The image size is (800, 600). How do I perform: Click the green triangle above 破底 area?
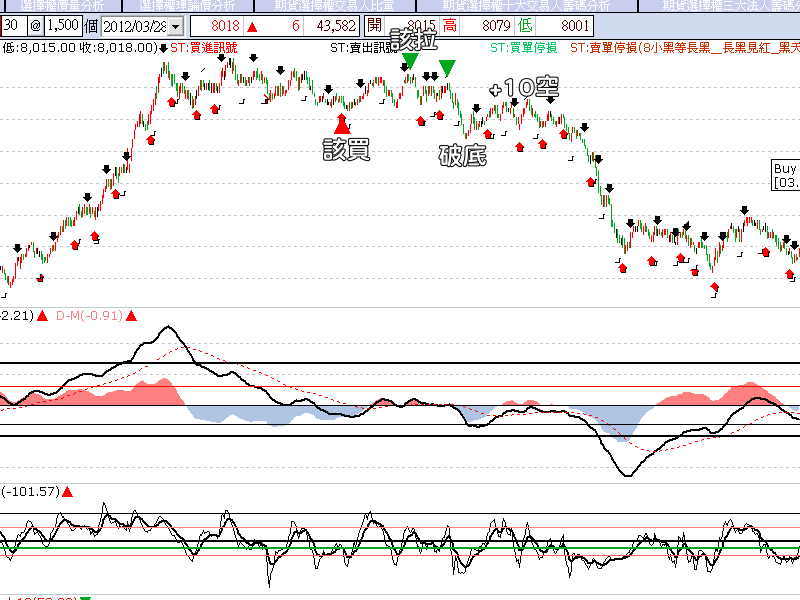(x=447, y=68)
